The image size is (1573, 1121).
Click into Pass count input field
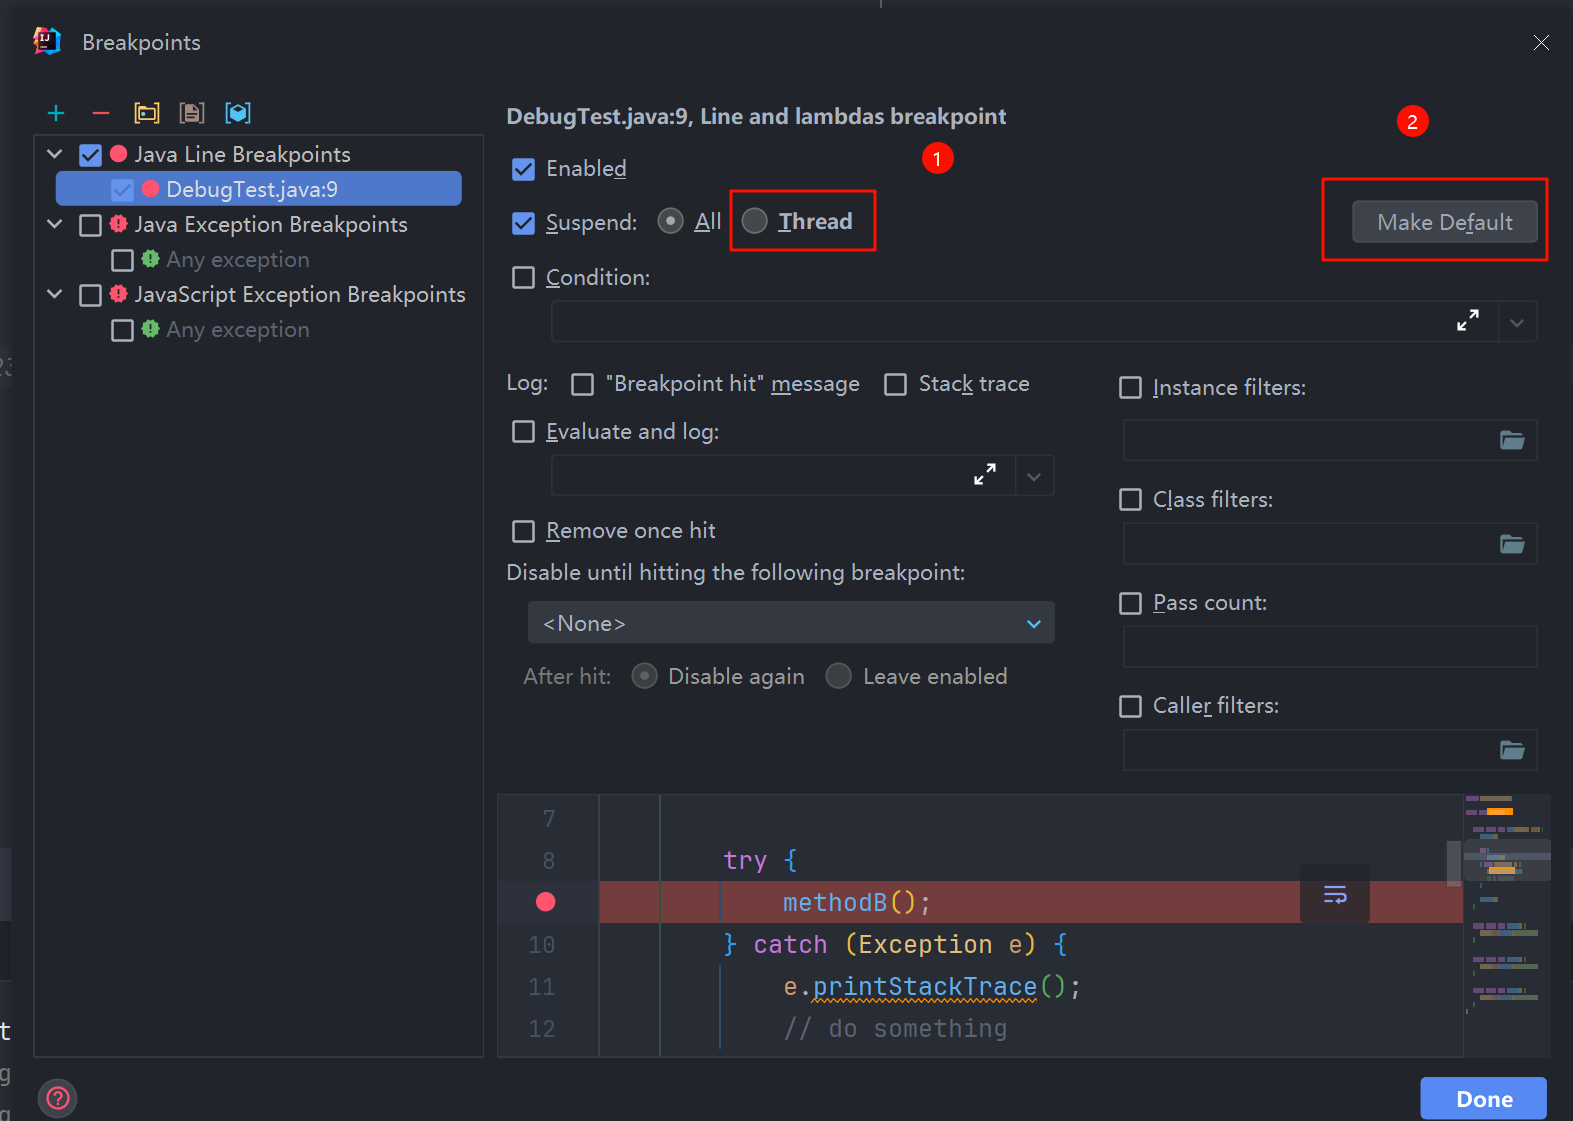coord(1330,647)
